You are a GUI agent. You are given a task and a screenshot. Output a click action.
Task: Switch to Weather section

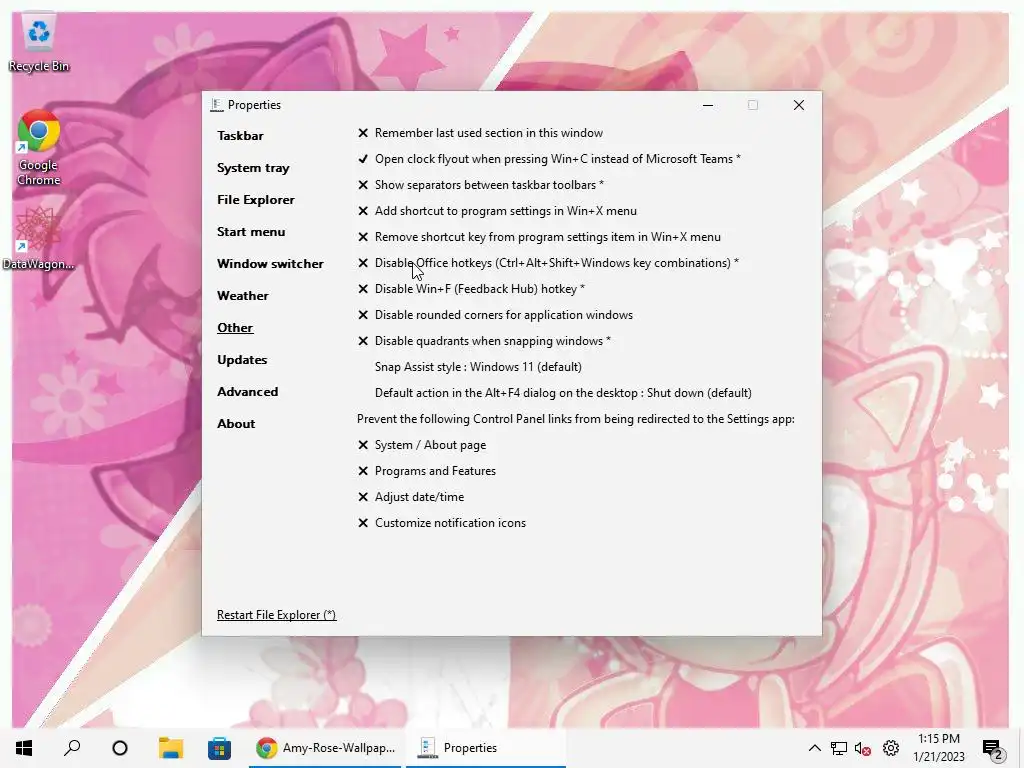click(243, 296)
